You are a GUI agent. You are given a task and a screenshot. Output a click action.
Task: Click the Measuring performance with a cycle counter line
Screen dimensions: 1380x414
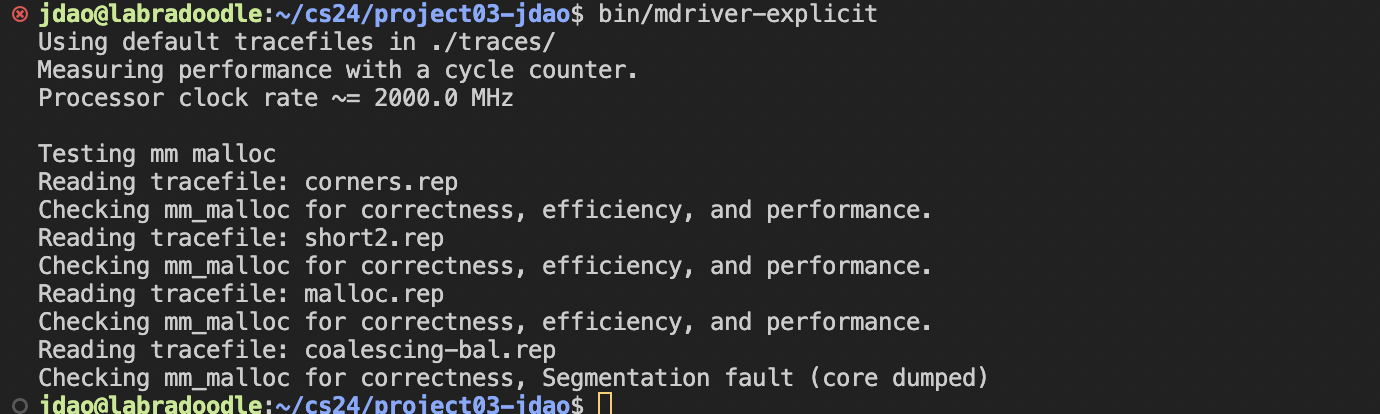coord(338,71)
